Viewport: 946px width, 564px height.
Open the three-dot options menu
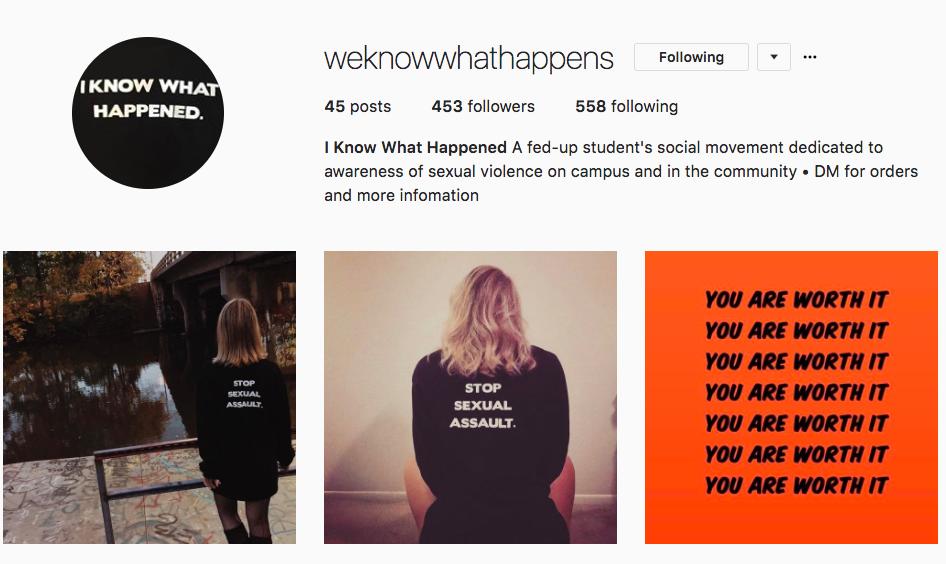(810, 57)
